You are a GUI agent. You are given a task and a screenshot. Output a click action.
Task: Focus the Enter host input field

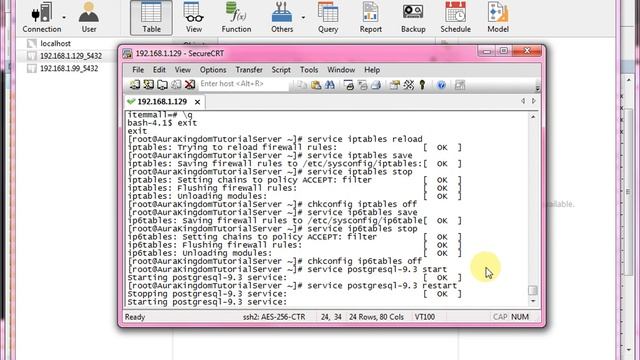pyautogui.click(x=244, y=84)
